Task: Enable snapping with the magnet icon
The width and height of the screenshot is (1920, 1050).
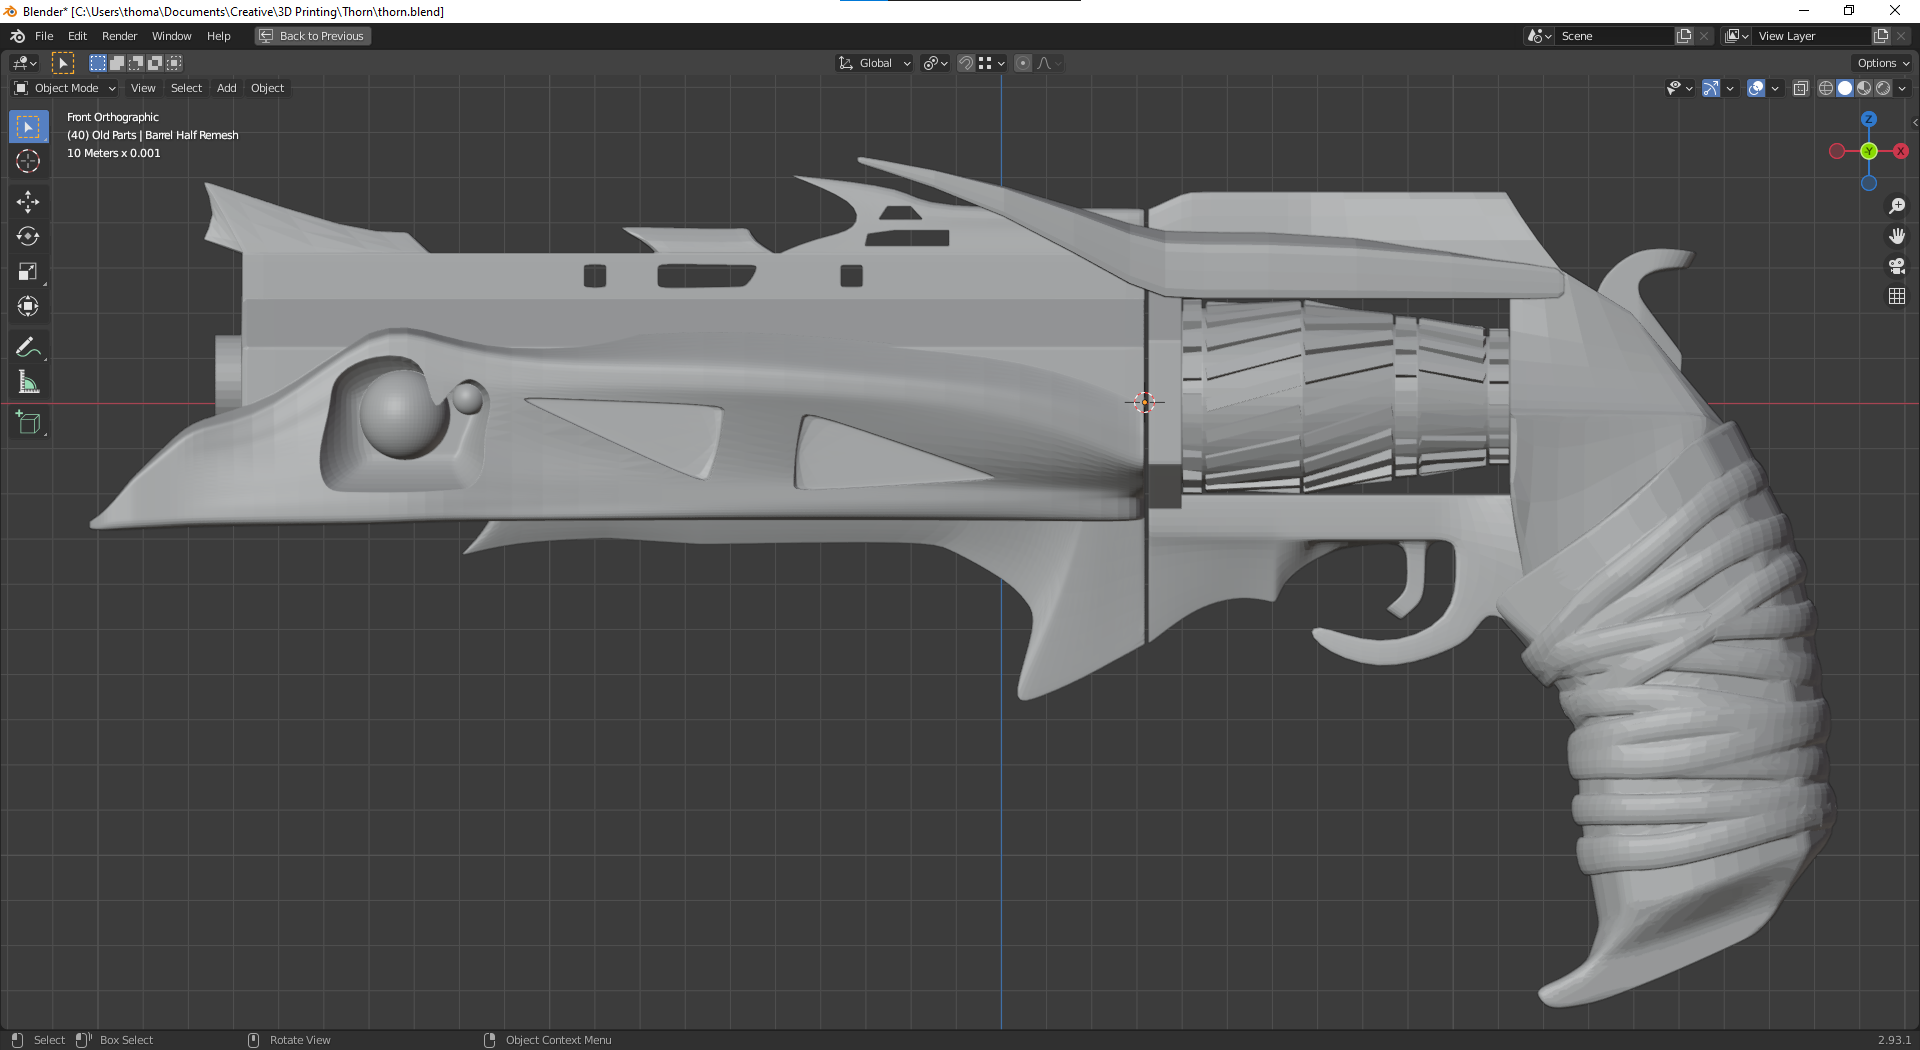Action: click(x=964, y=63)
